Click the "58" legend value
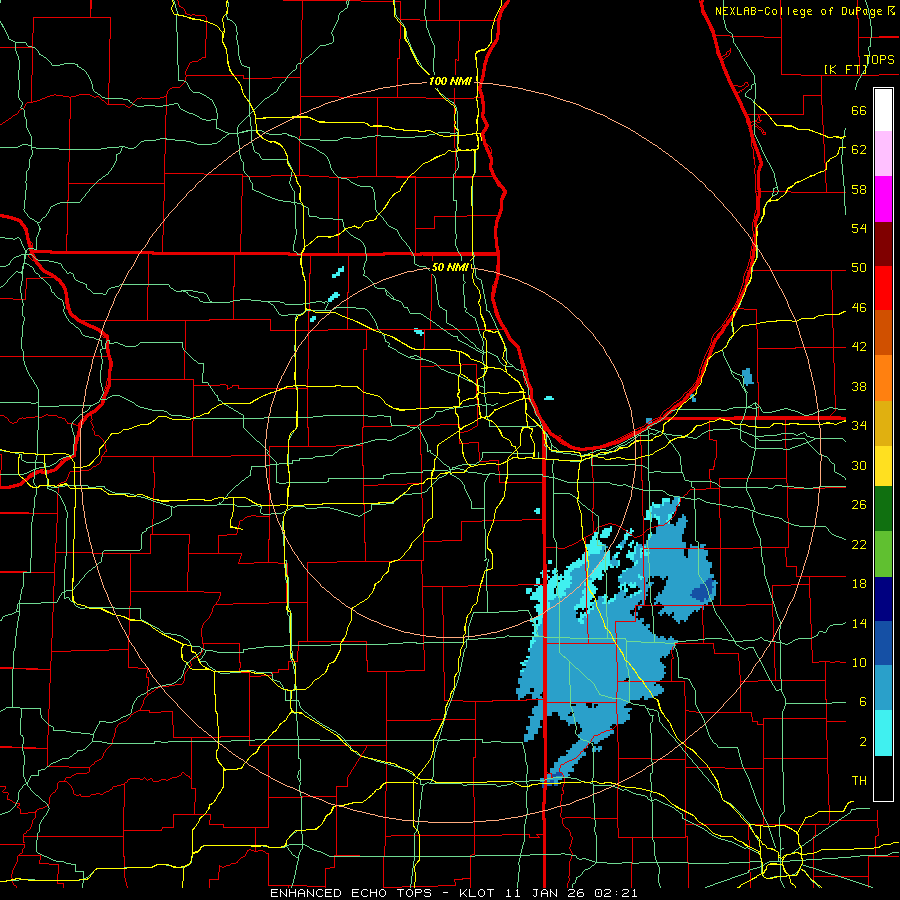 click(859, 189)
